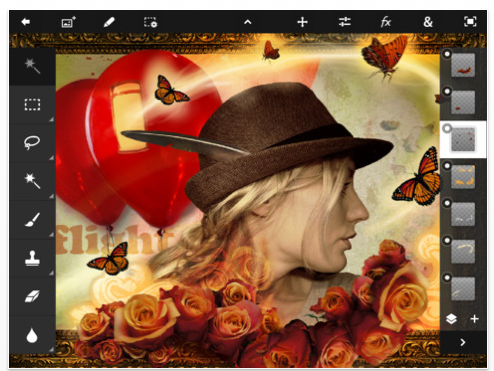Open the fx effects menu
The image size is (494, 371).
[386, 22]
